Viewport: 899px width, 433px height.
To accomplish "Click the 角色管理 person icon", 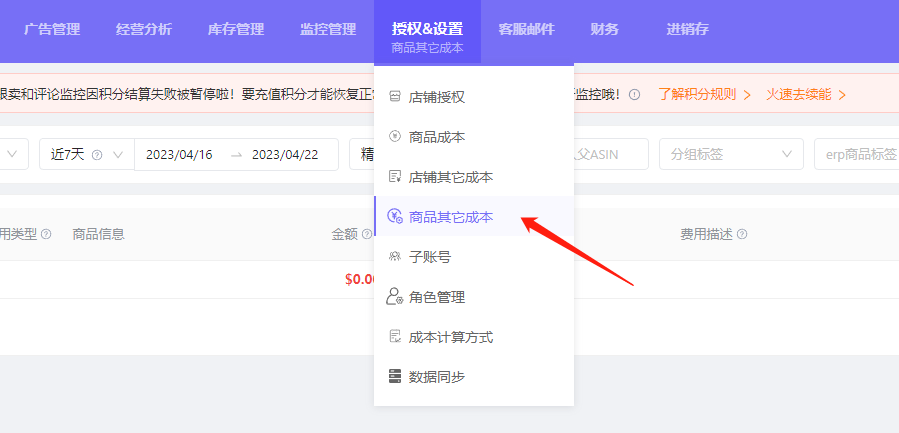I will click(395, 297).
